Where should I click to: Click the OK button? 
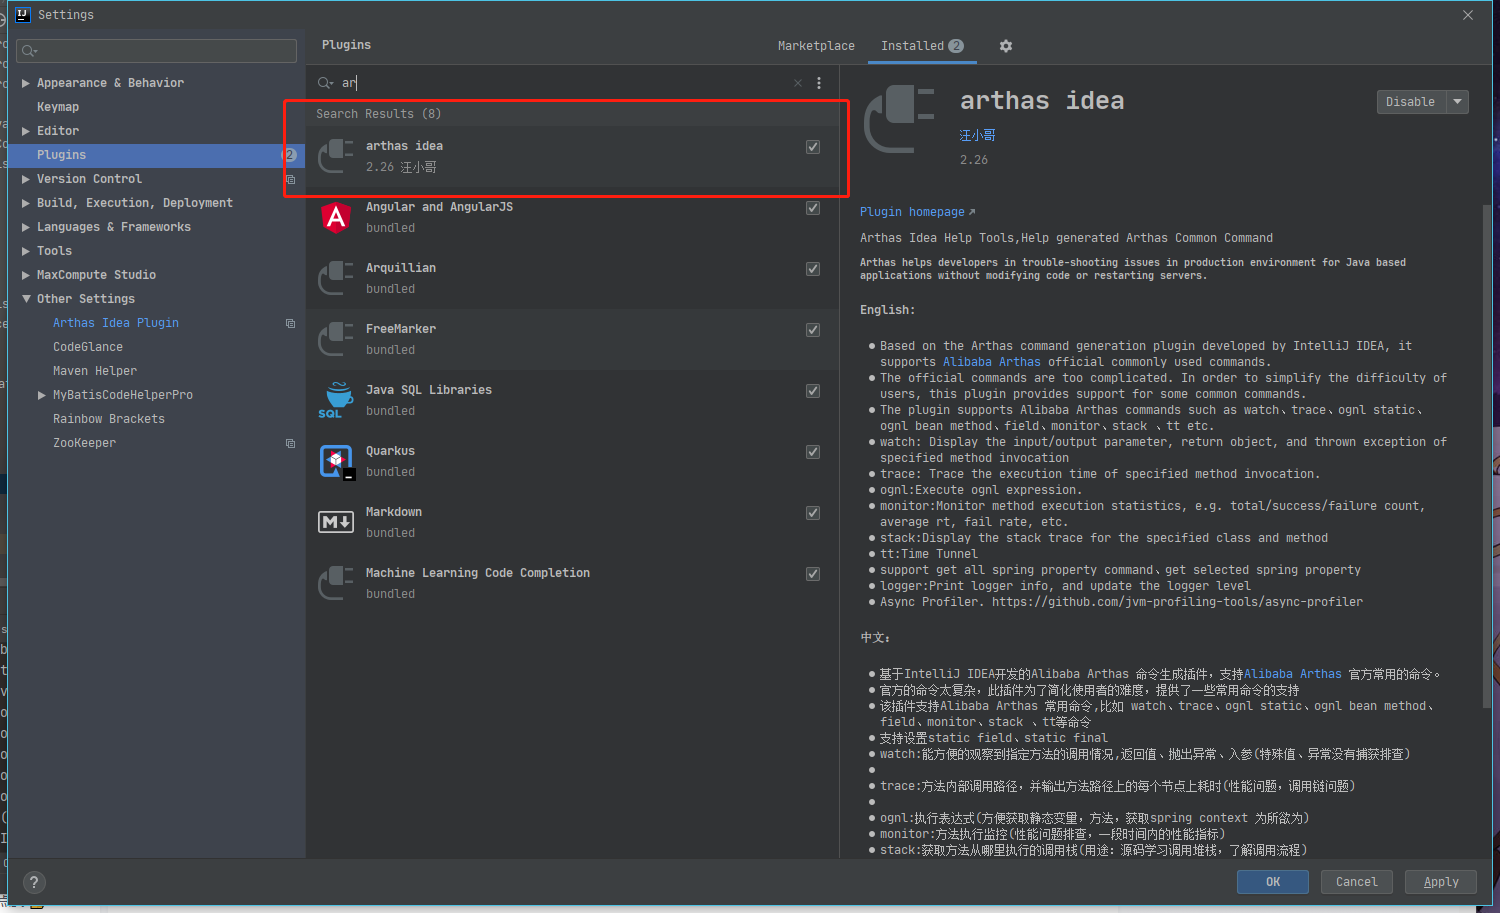tap(1273, 882)
